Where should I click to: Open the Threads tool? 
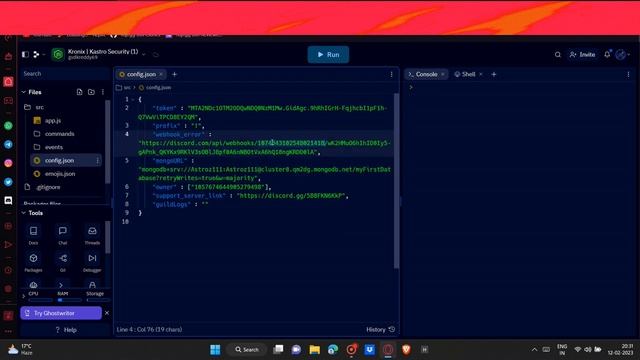[92, 235]
